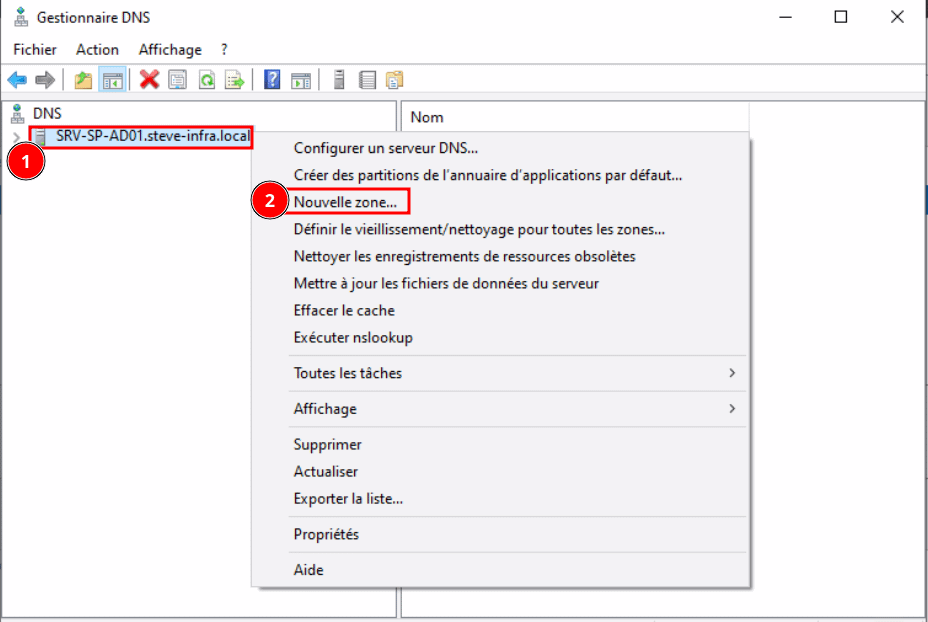The width and height of the screenshot is (928, 622).
Task: Click the Export list toolbar icon
Action: [x=235, y=80]
